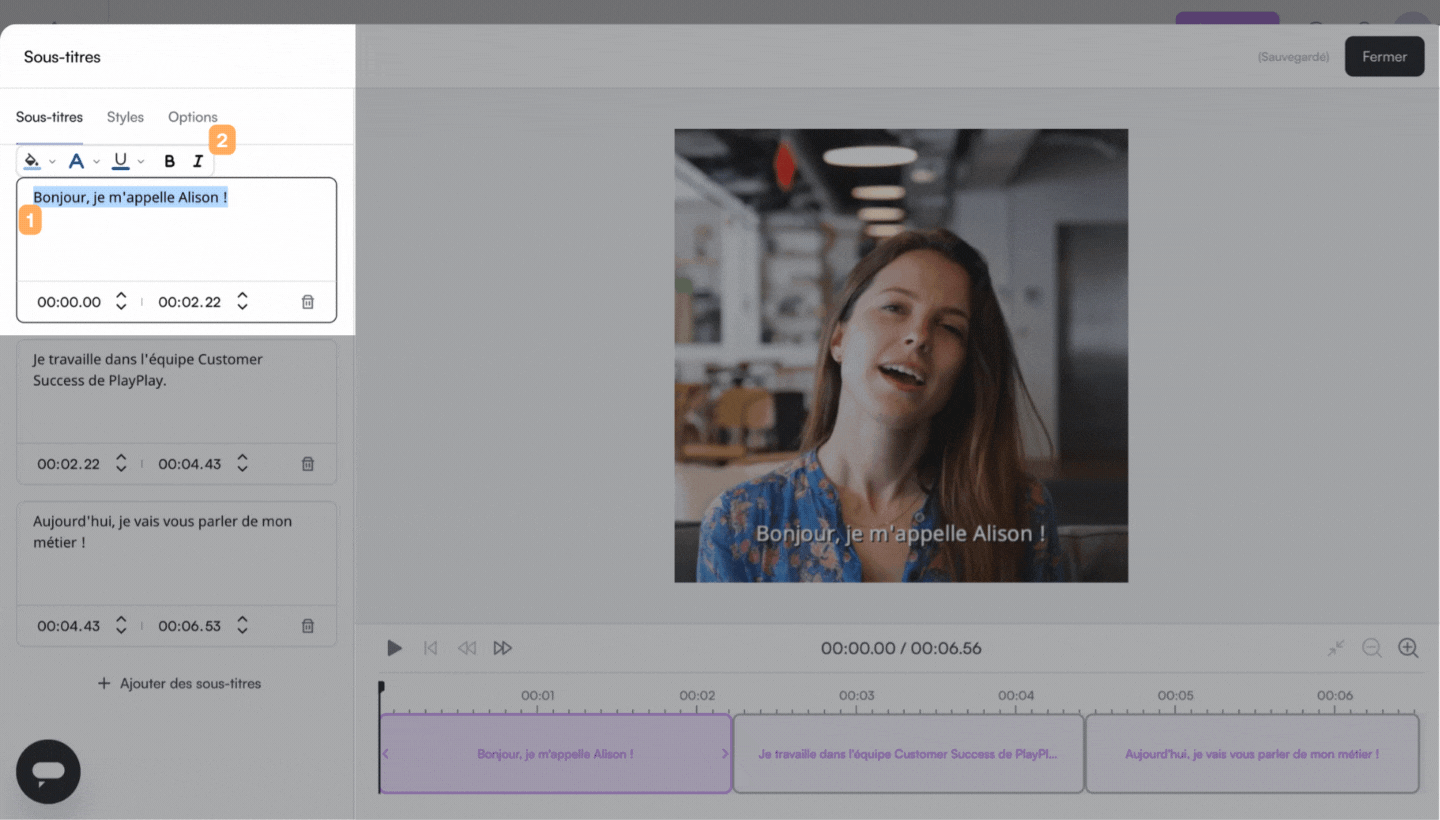Click the fast-forward double-arrow icon
The width and height of the screenshot is (1440, 820).
pos(503,648)
